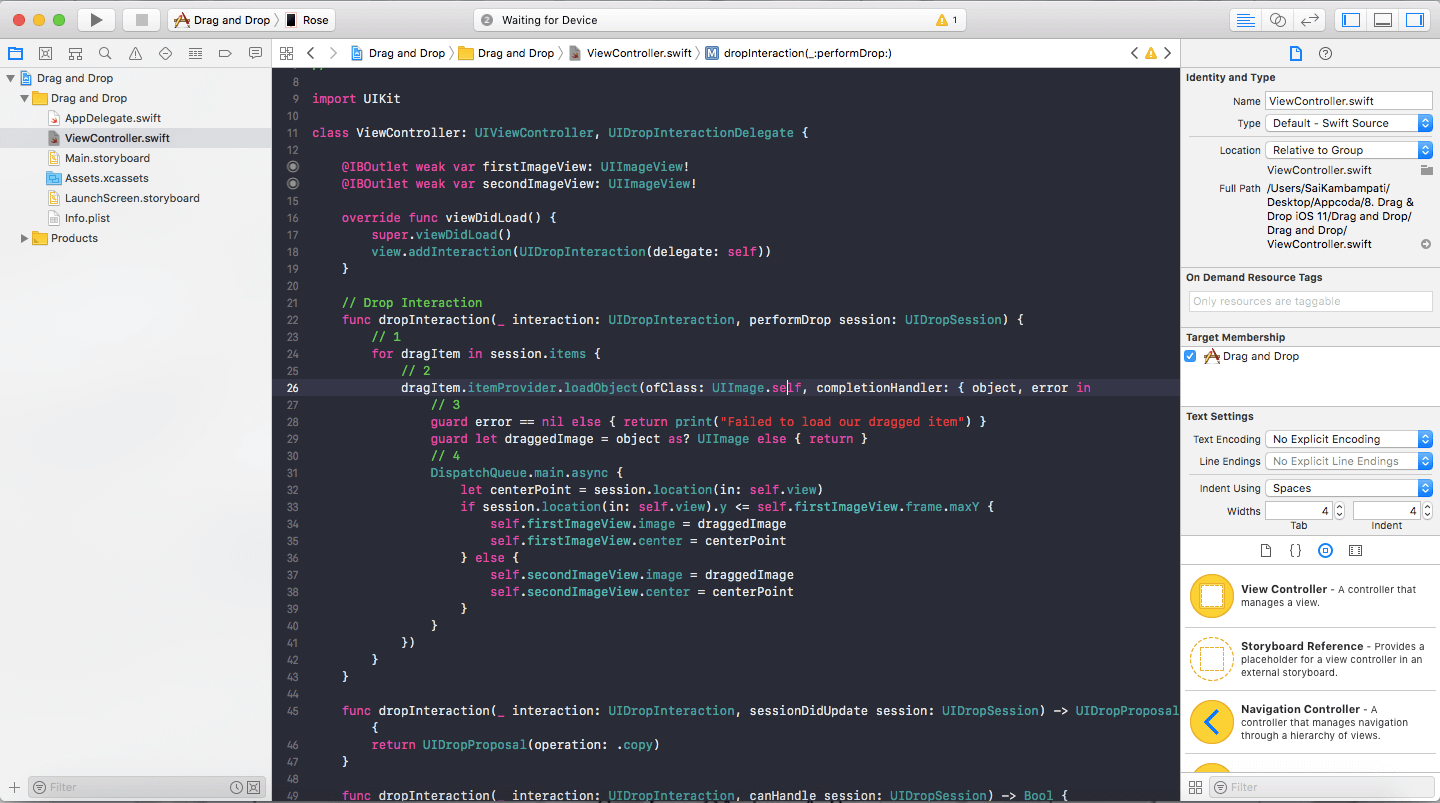Image resolution: width=1440 pixels, height=803 pixels.
Task: Open the Find navigator magnifier icon
Action: [105, 53]
